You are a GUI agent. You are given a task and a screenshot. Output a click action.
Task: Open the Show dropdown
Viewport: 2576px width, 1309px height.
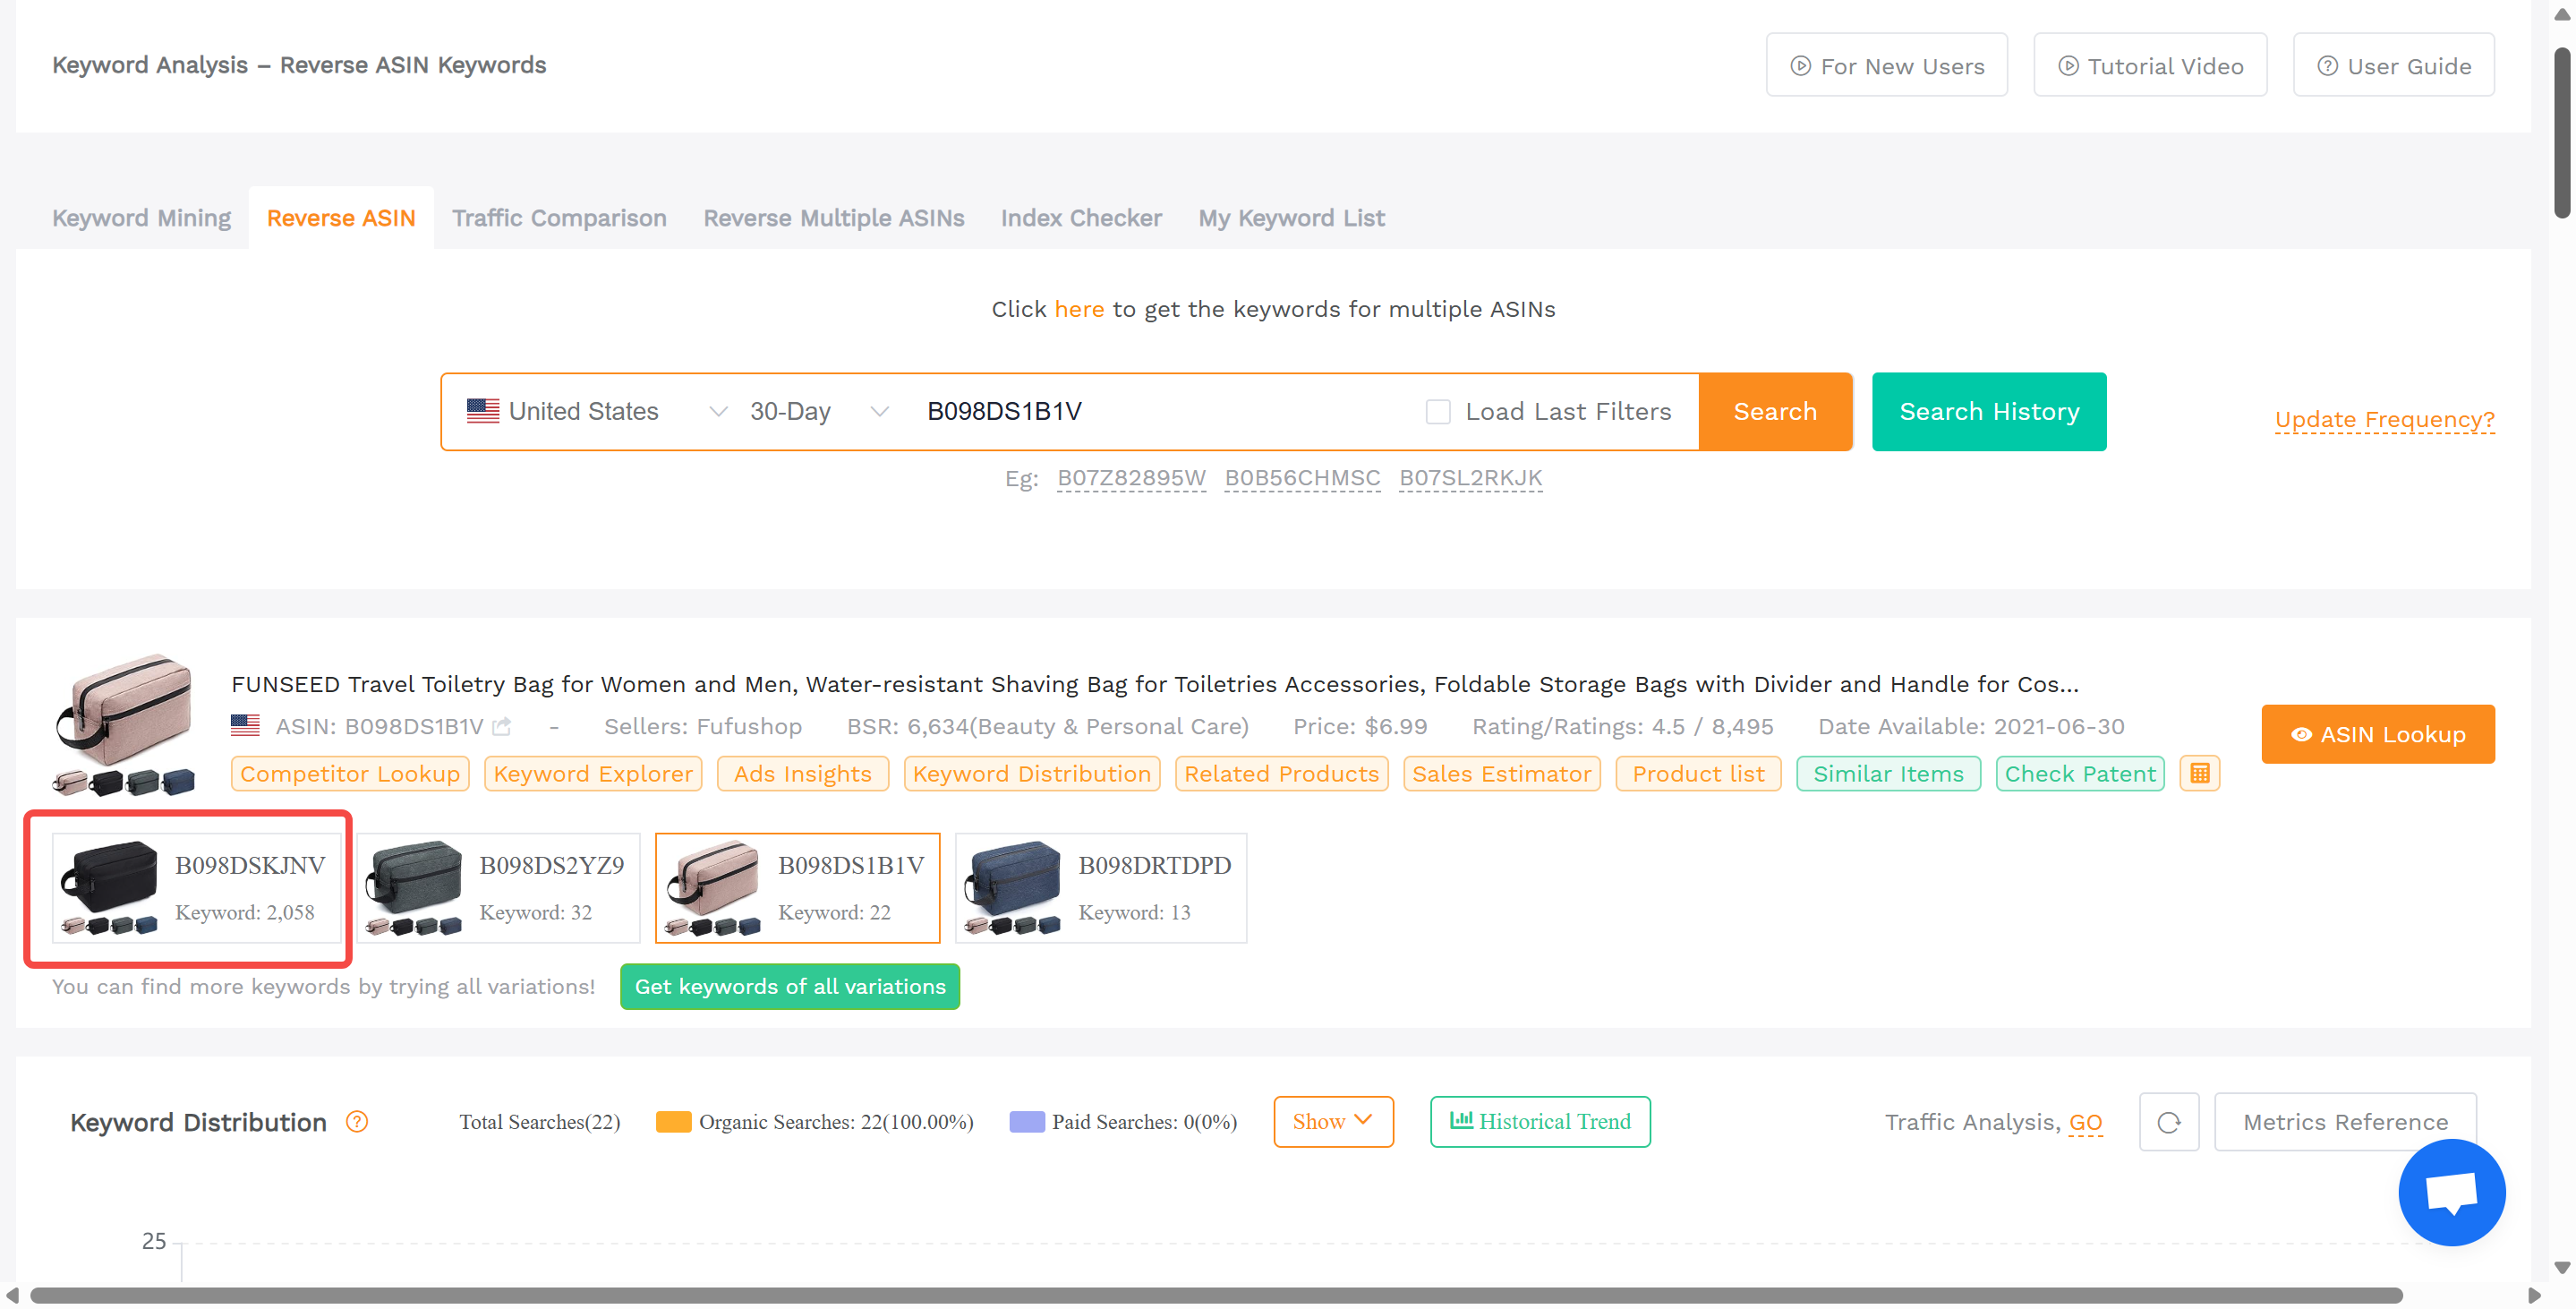coord(1332,1121)
